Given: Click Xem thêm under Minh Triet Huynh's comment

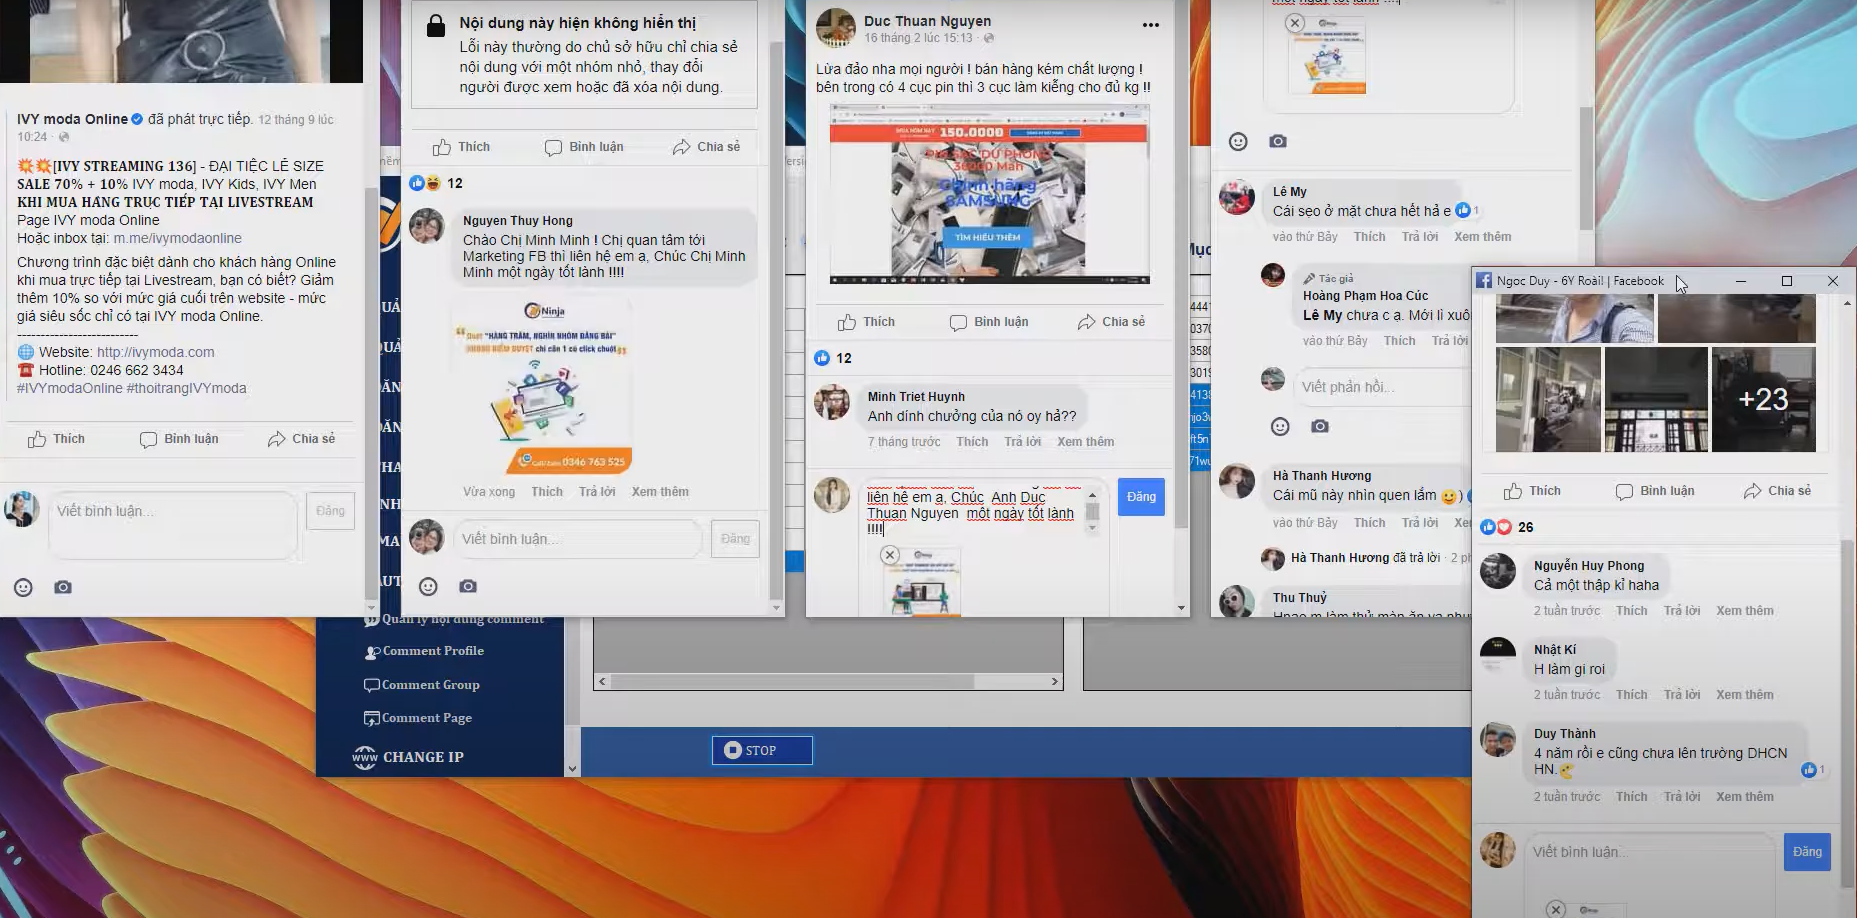Looking at the screenshot, I should pyautogui.click(x=1086, y=442).
